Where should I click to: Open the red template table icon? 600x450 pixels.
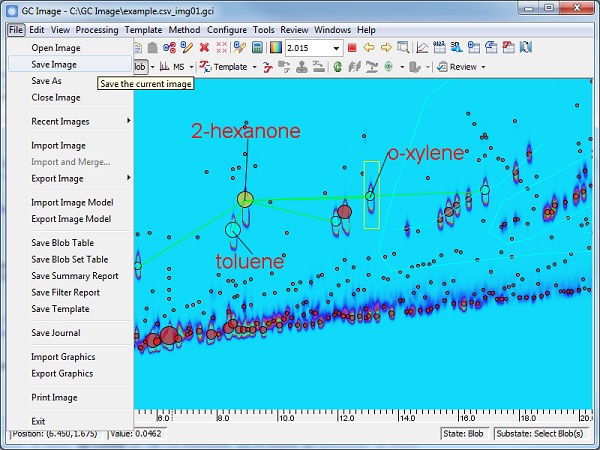pos(509,47)
